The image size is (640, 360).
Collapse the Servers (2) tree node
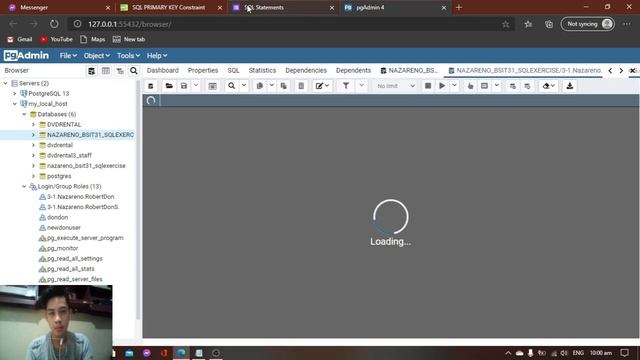(5, 83)
